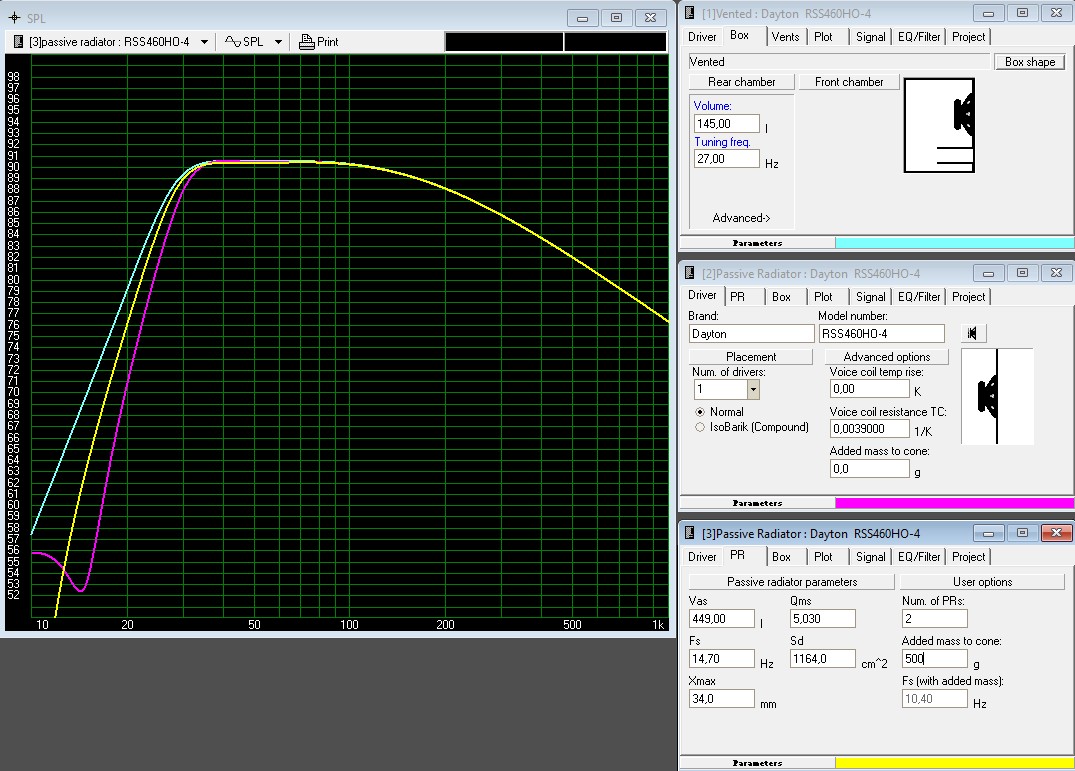Open the Num. of drivers combo box
This screenshot has height=771, width=1075.
pyautogui.click(x=753, y=389)
